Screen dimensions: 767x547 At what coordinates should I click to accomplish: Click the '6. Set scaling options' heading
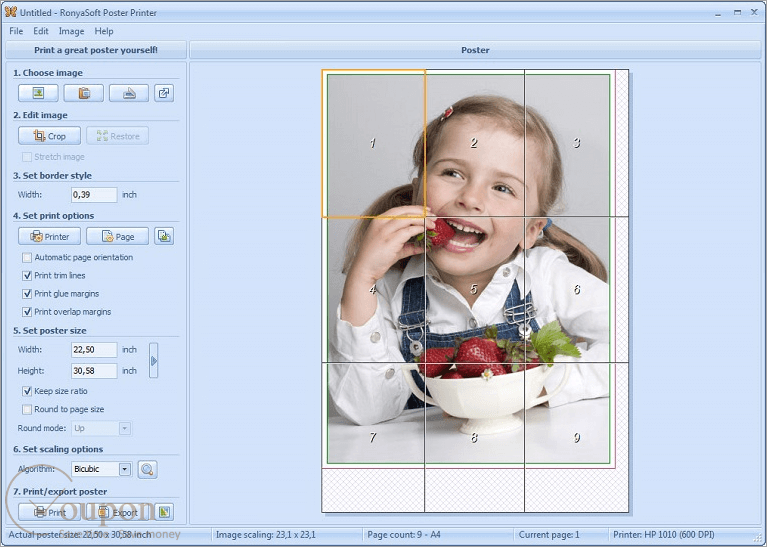(58, 449)
